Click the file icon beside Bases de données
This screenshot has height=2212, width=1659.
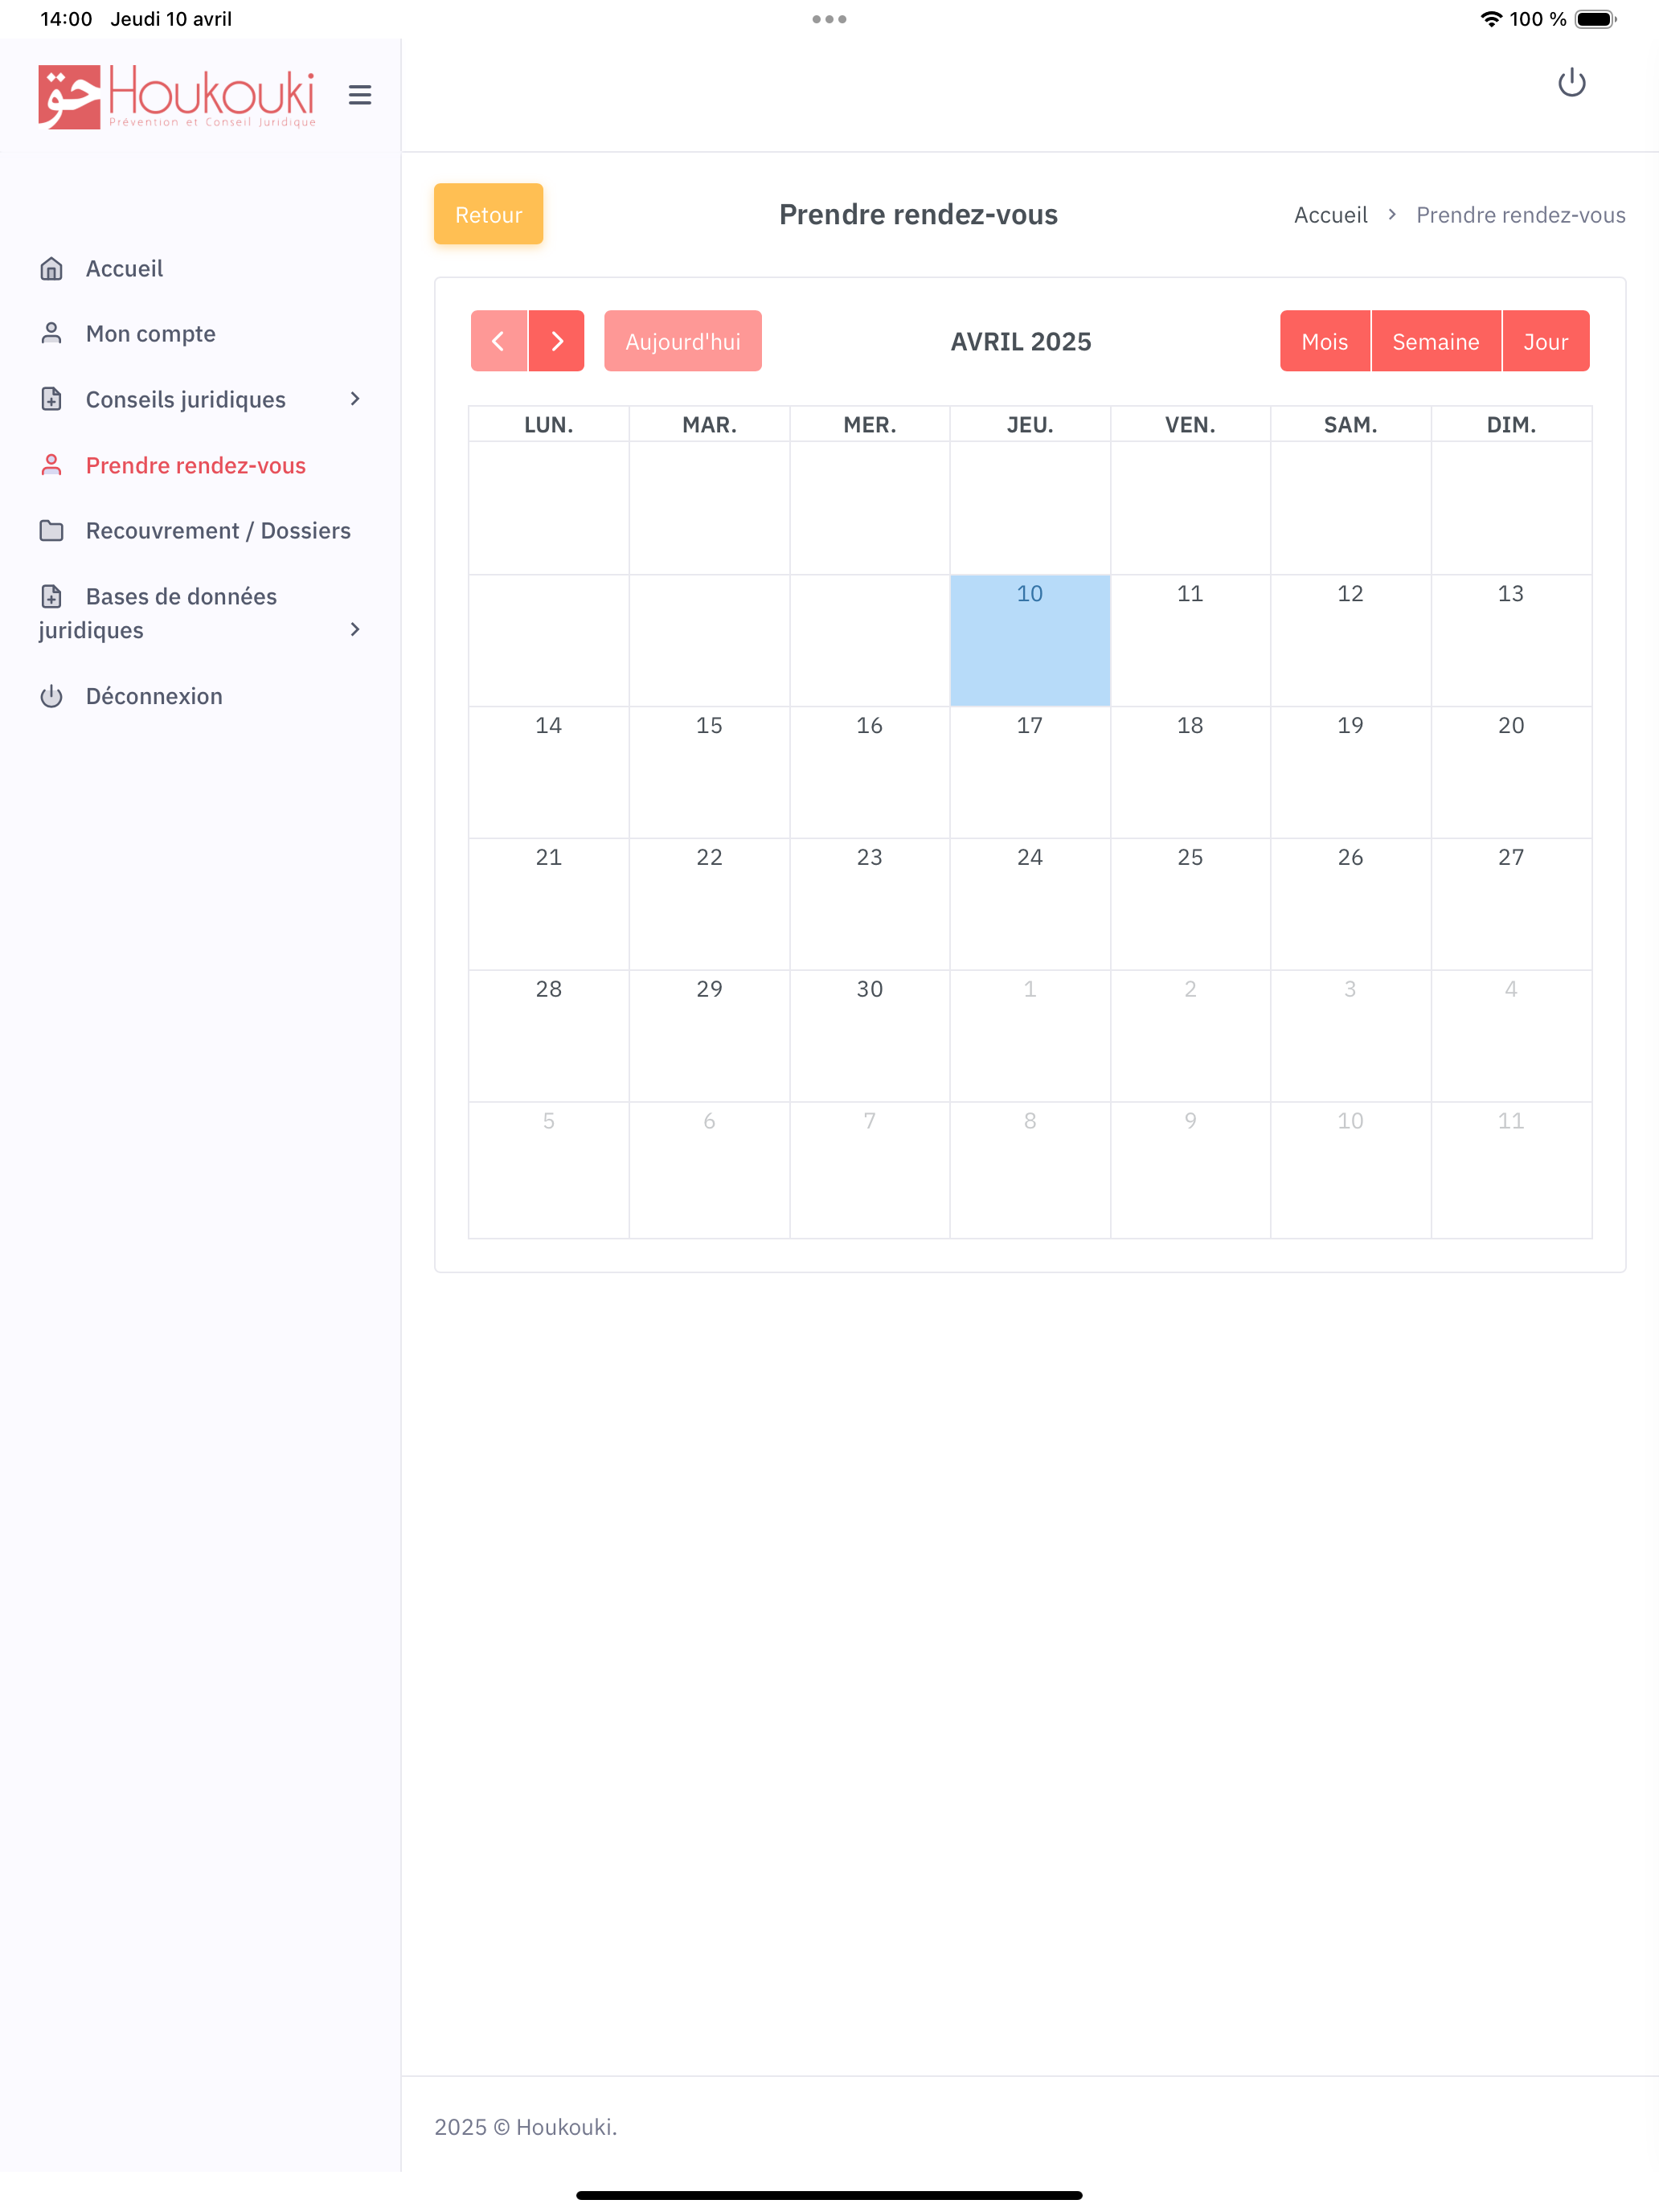tap(51, 596)
